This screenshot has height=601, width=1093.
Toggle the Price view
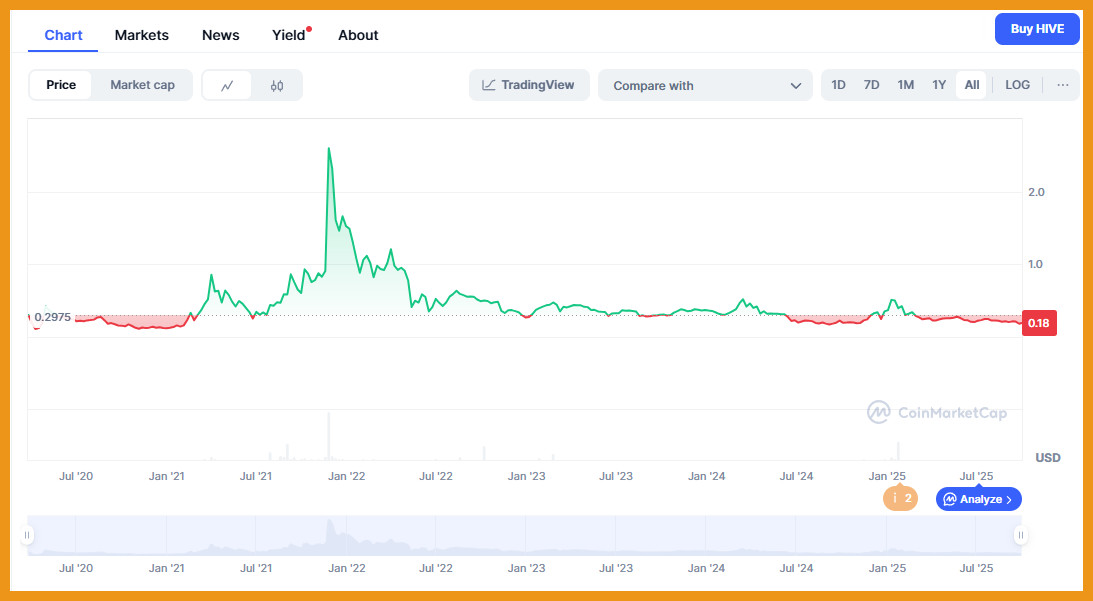pos(61,85)
